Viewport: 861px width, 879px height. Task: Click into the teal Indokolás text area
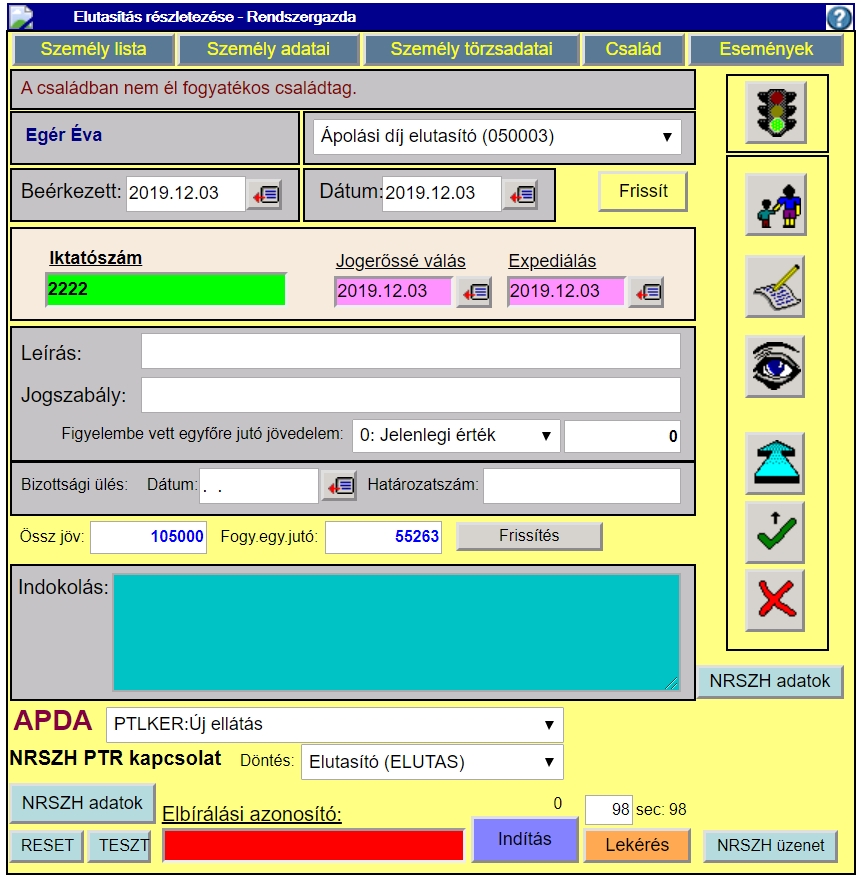(x=396, y=631)
